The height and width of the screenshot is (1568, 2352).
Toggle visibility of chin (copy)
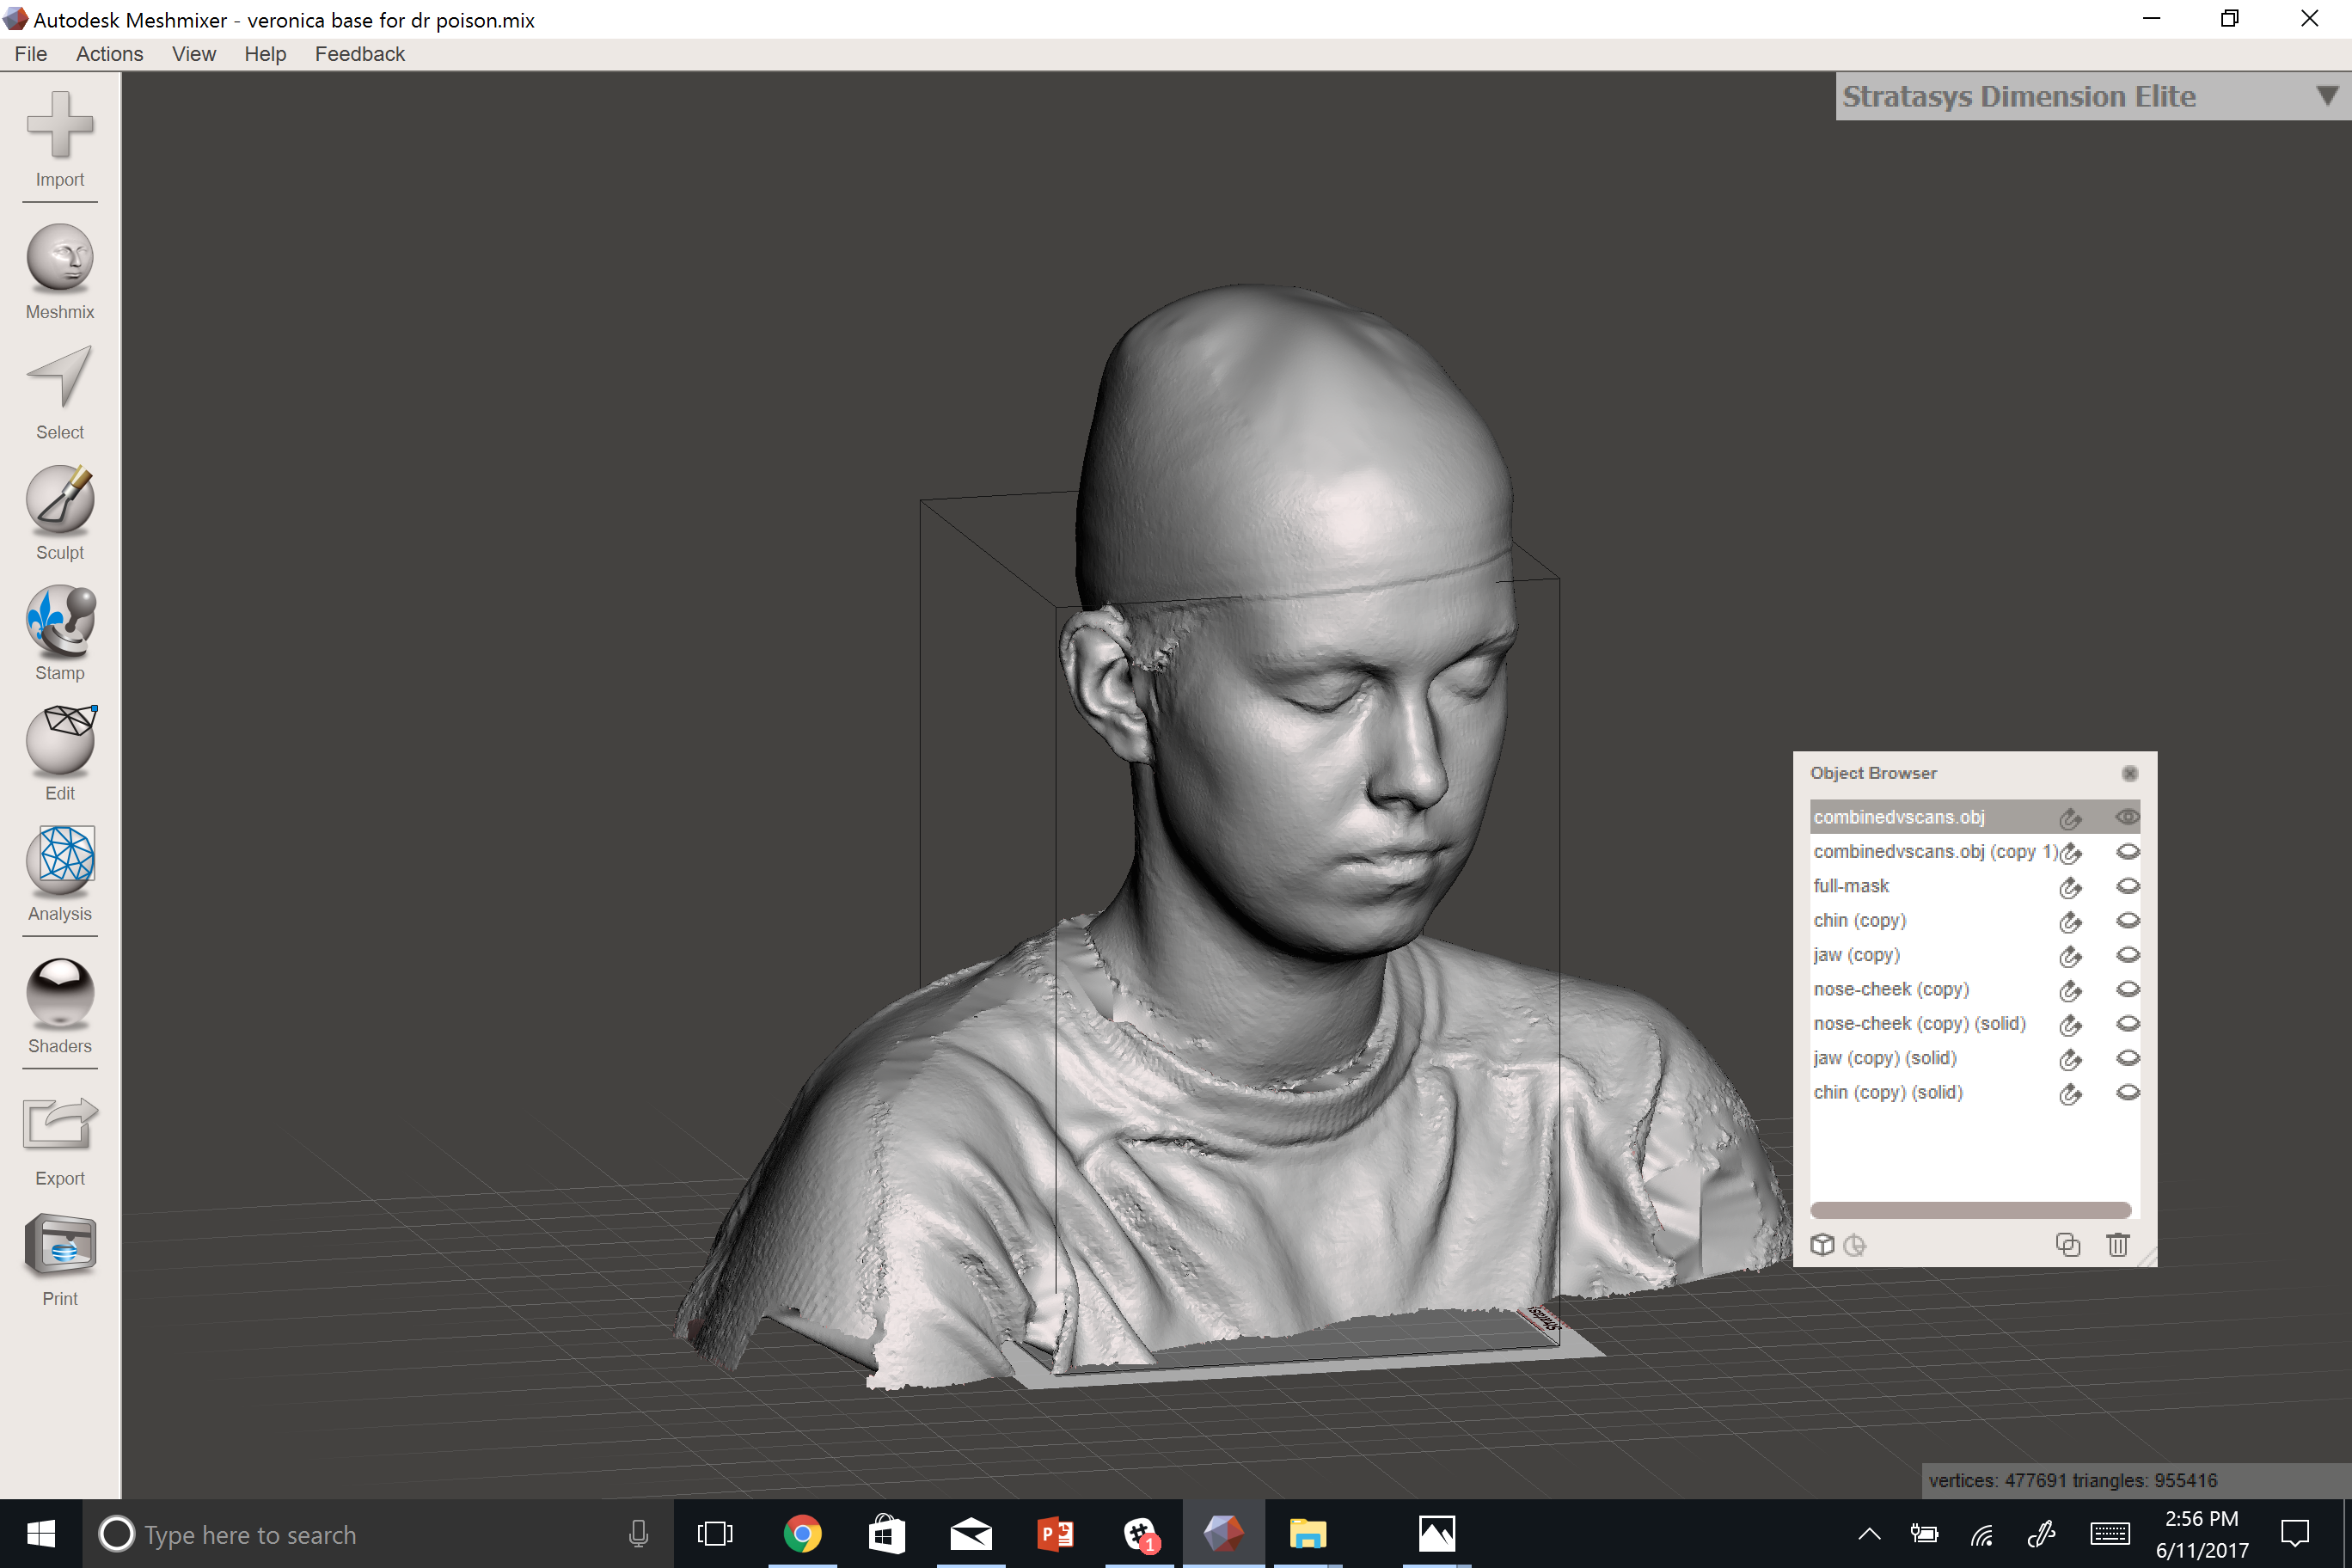point(2128,920)
